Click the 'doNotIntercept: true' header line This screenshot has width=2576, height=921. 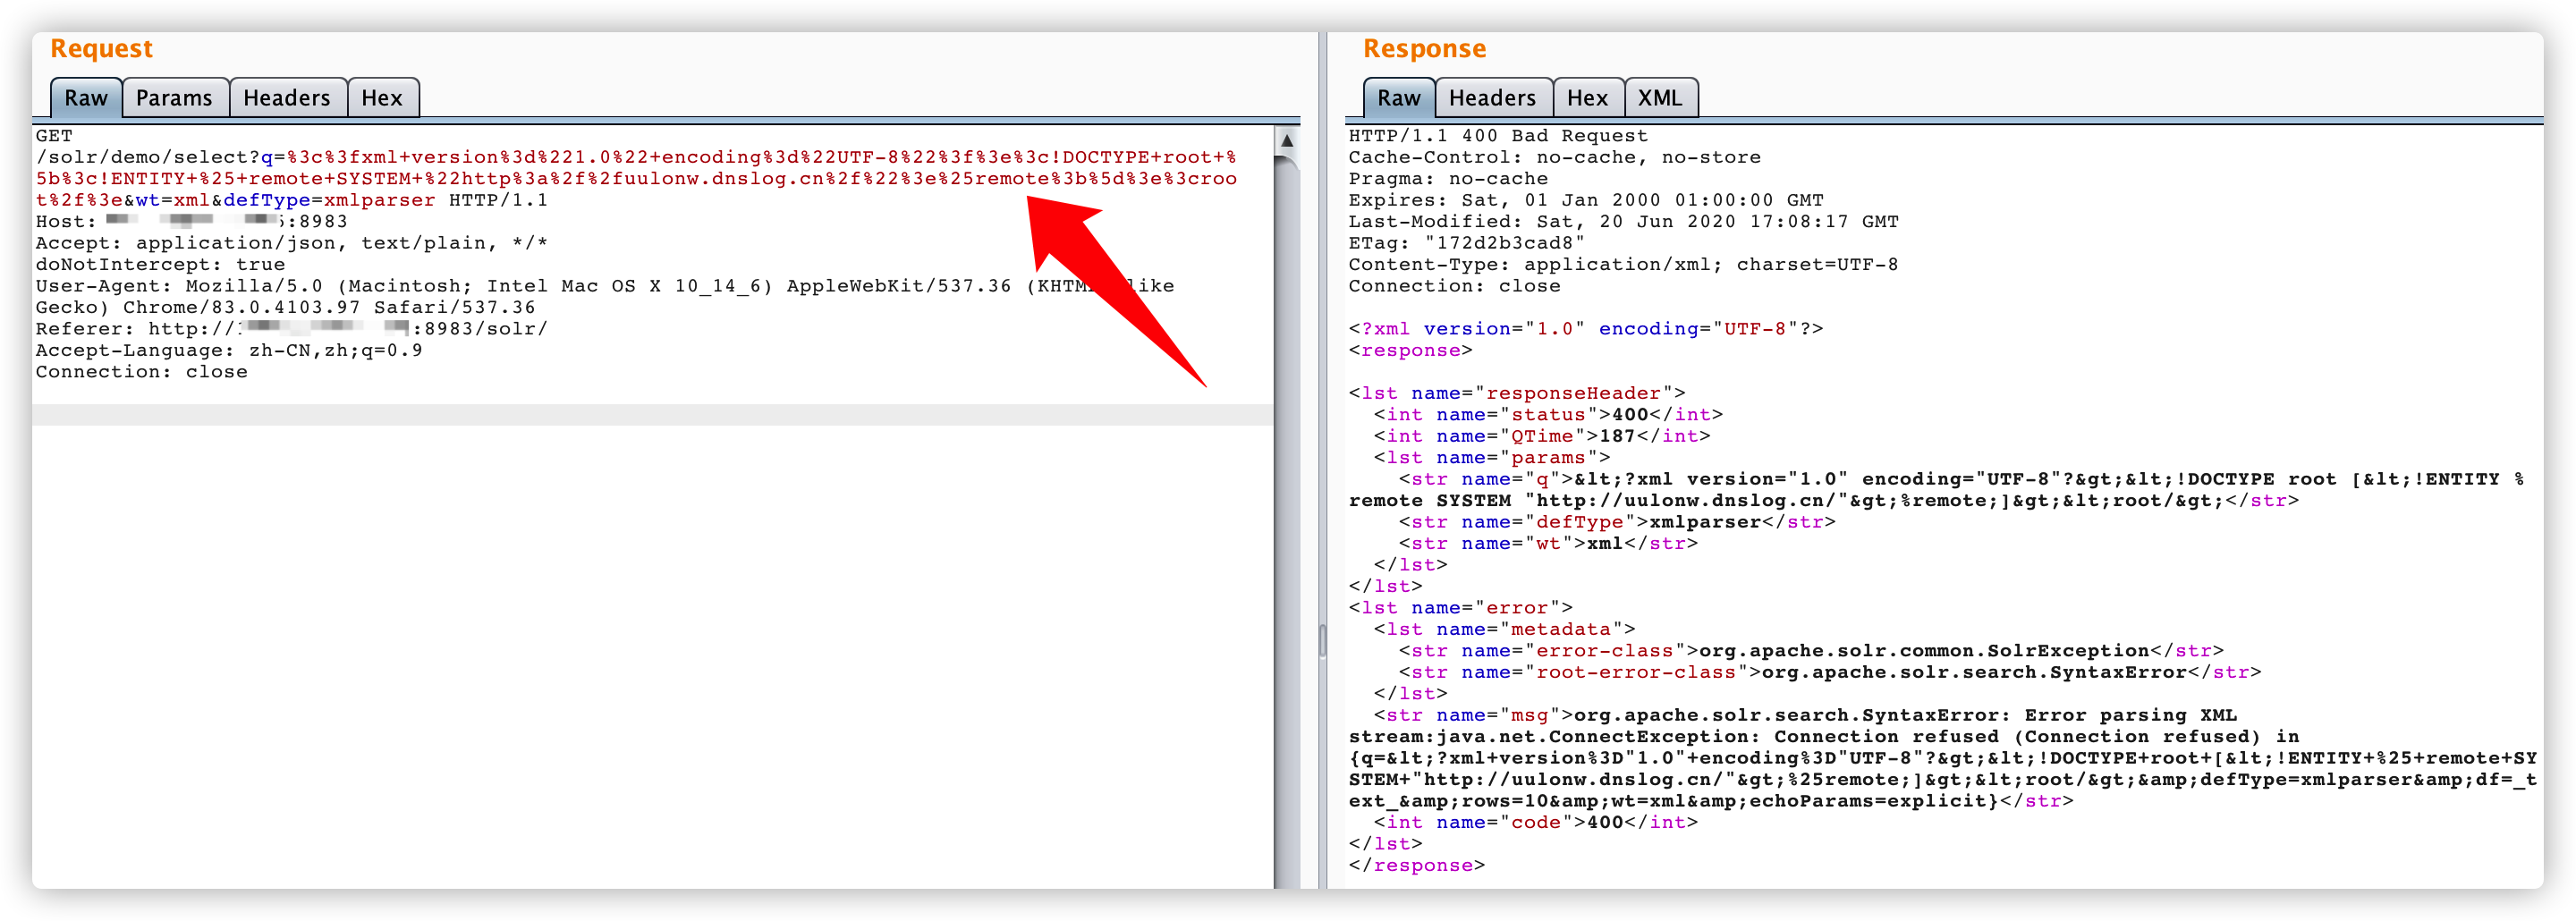(x=160, y=265)
